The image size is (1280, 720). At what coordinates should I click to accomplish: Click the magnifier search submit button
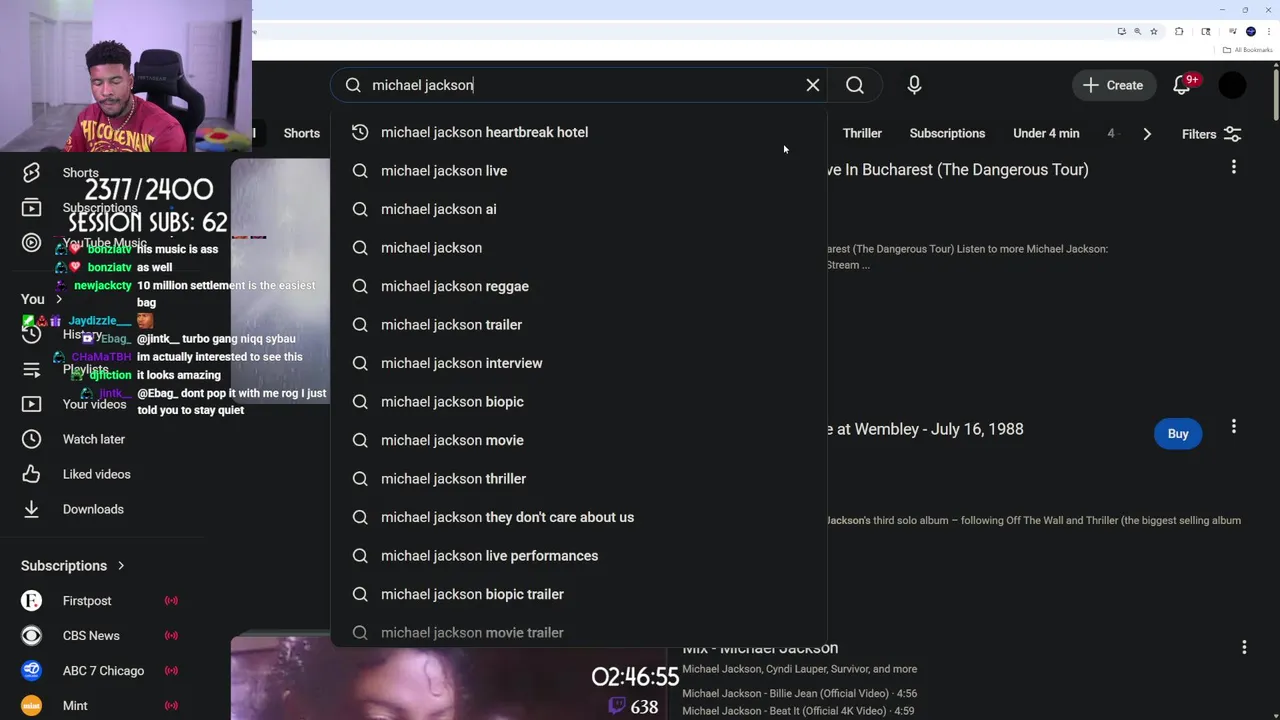855,85
